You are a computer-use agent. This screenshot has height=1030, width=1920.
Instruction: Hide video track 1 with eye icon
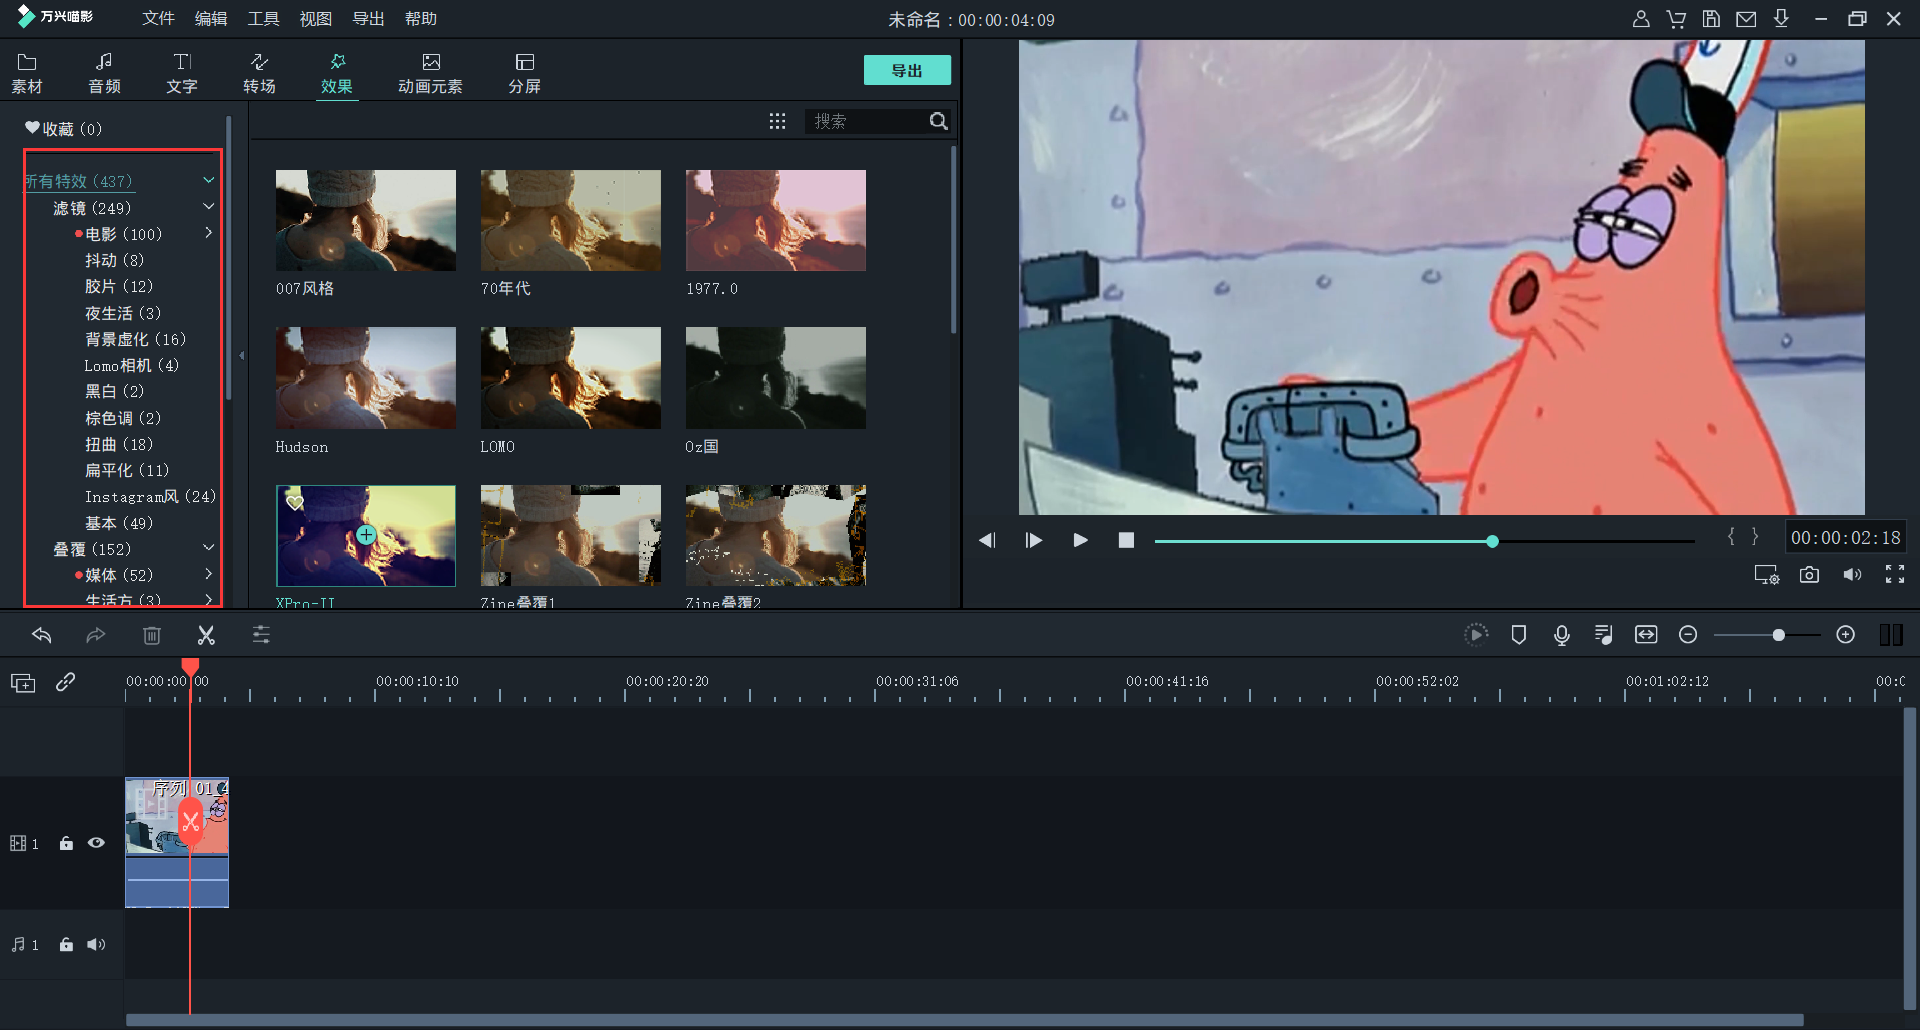click(96, 843)
